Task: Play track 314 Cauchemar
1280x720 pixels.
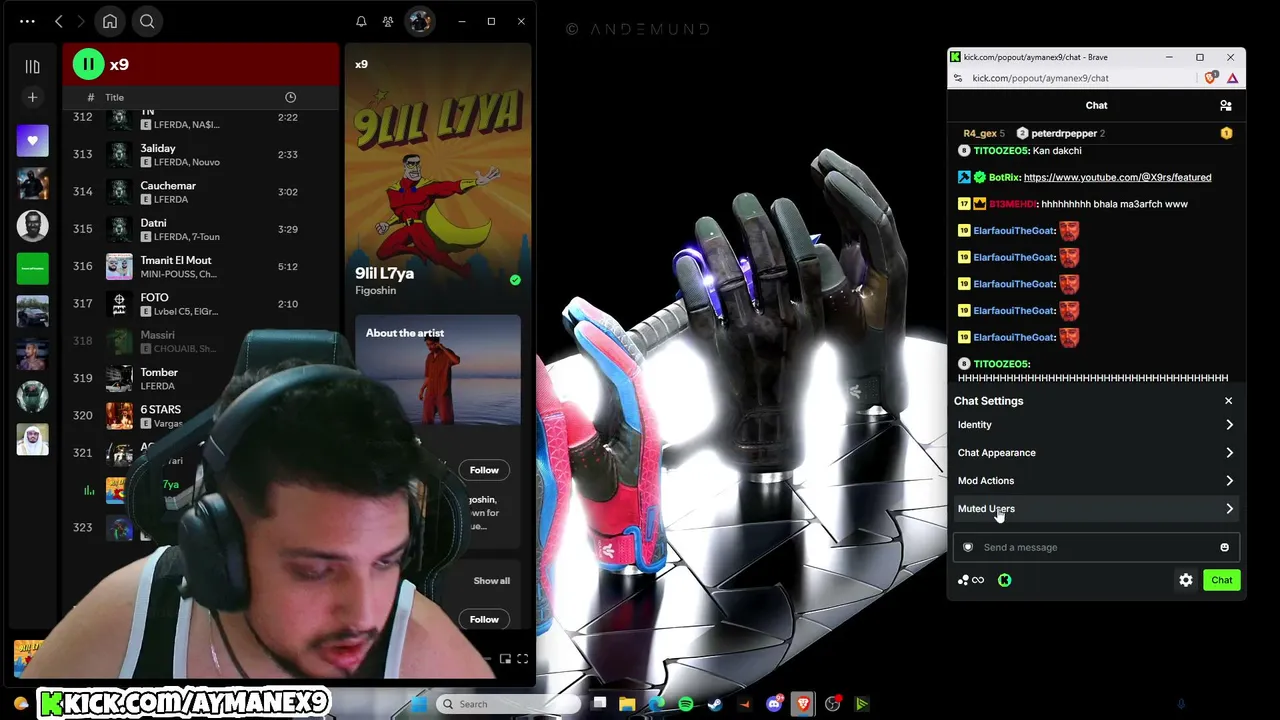Action: click(x=200, y=192)
